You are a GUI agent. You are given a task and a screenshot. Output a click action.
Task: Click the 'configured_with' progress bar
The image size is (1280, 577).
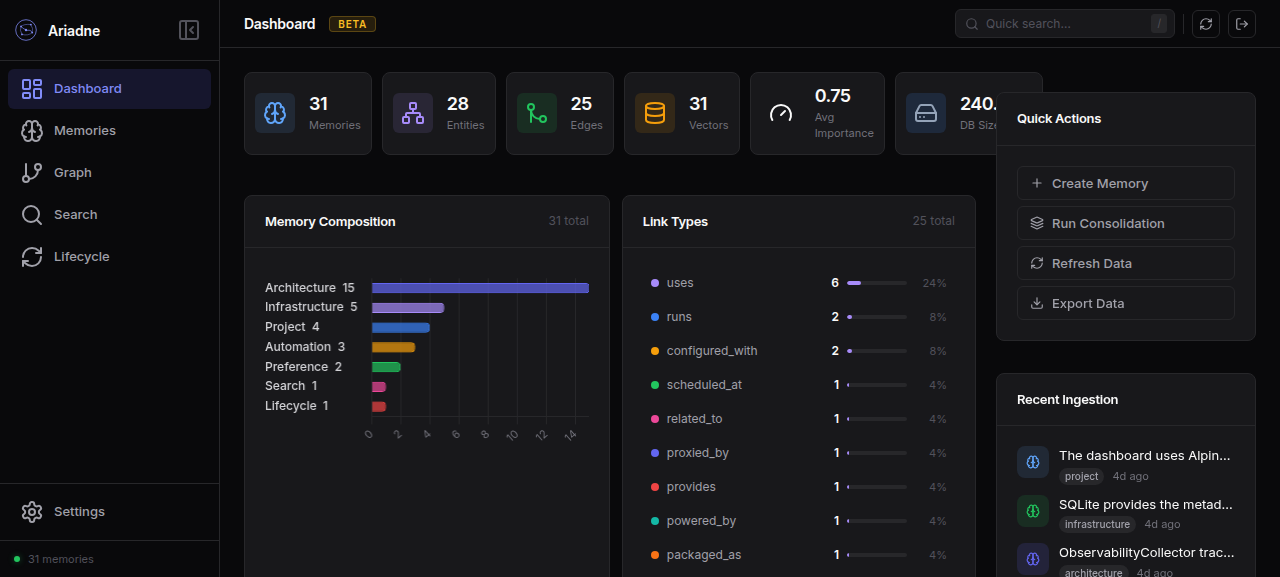pyautogui.click(x=877, y=351)
